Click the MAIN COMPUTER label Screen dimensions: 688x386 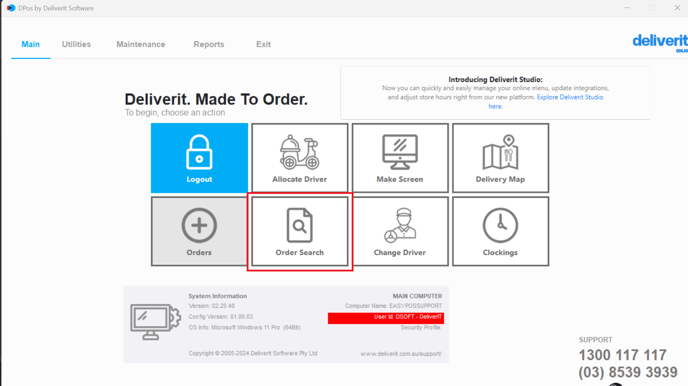tap(417, 296)
